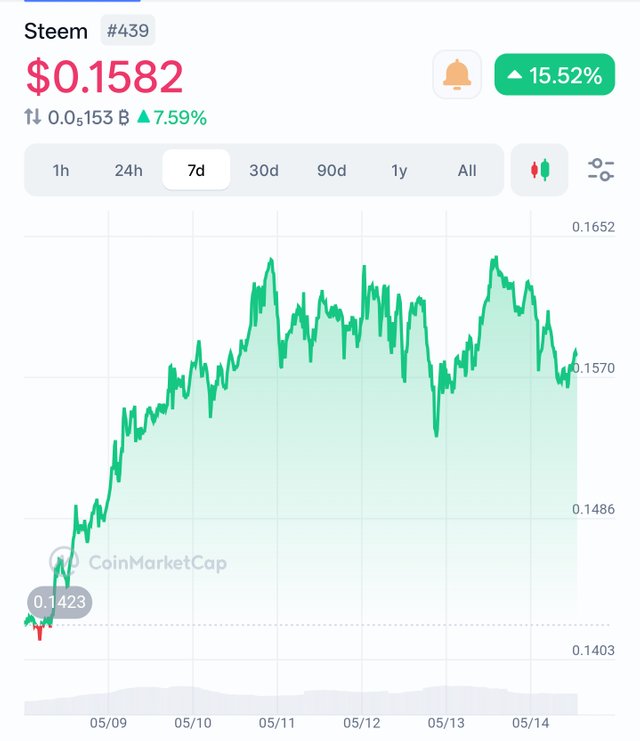Tap the green 7.59% up-triangle indicator
640x741 pixels.
click(x=143, y=117)
